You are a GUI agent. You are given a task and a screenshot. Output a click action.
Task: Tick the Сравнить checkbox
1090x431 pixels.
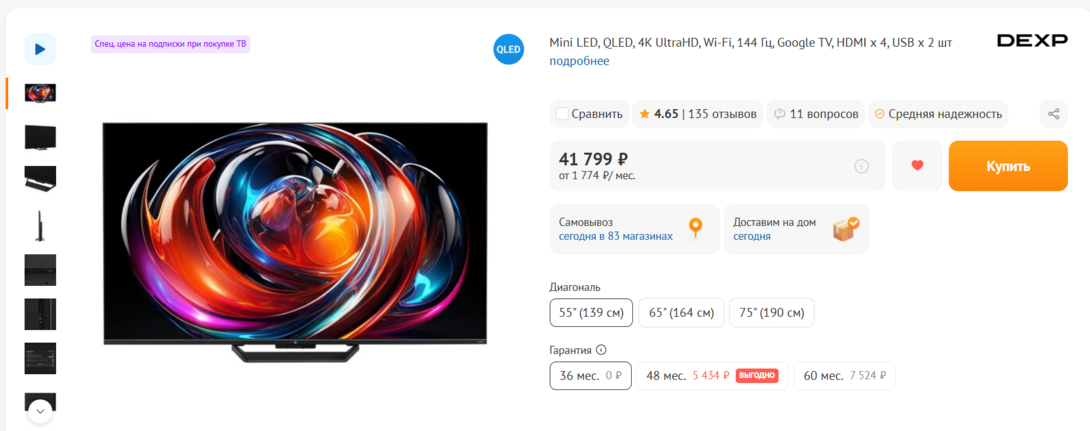coord(562,114)
